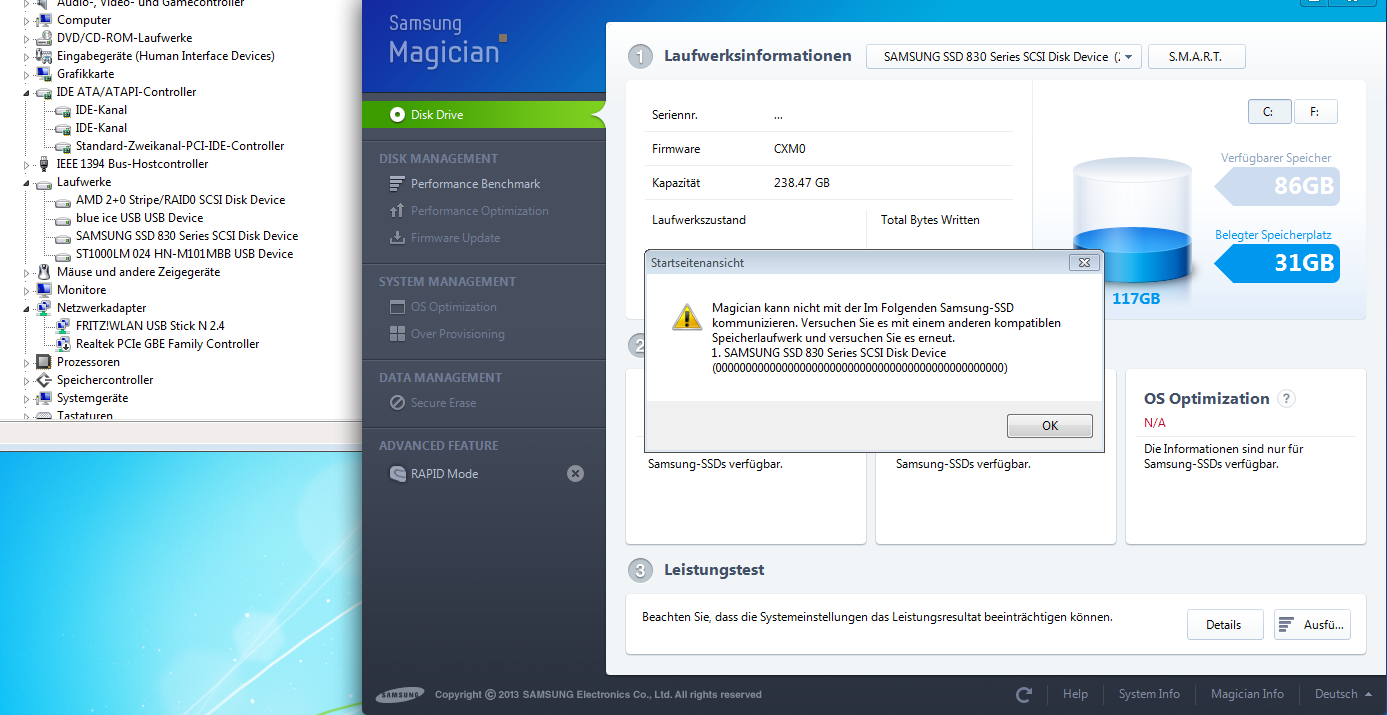Click the Secure Erase prohibited icon
The height and width of the screenshot is (715, 1387).
[x=396, y=403]
